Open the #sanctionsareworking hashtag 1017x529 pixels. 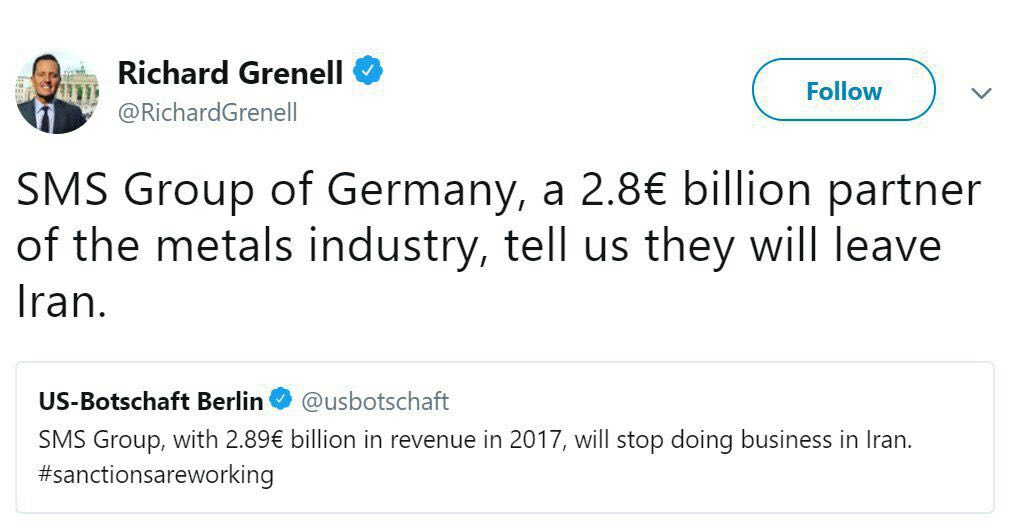coord(156,473)
